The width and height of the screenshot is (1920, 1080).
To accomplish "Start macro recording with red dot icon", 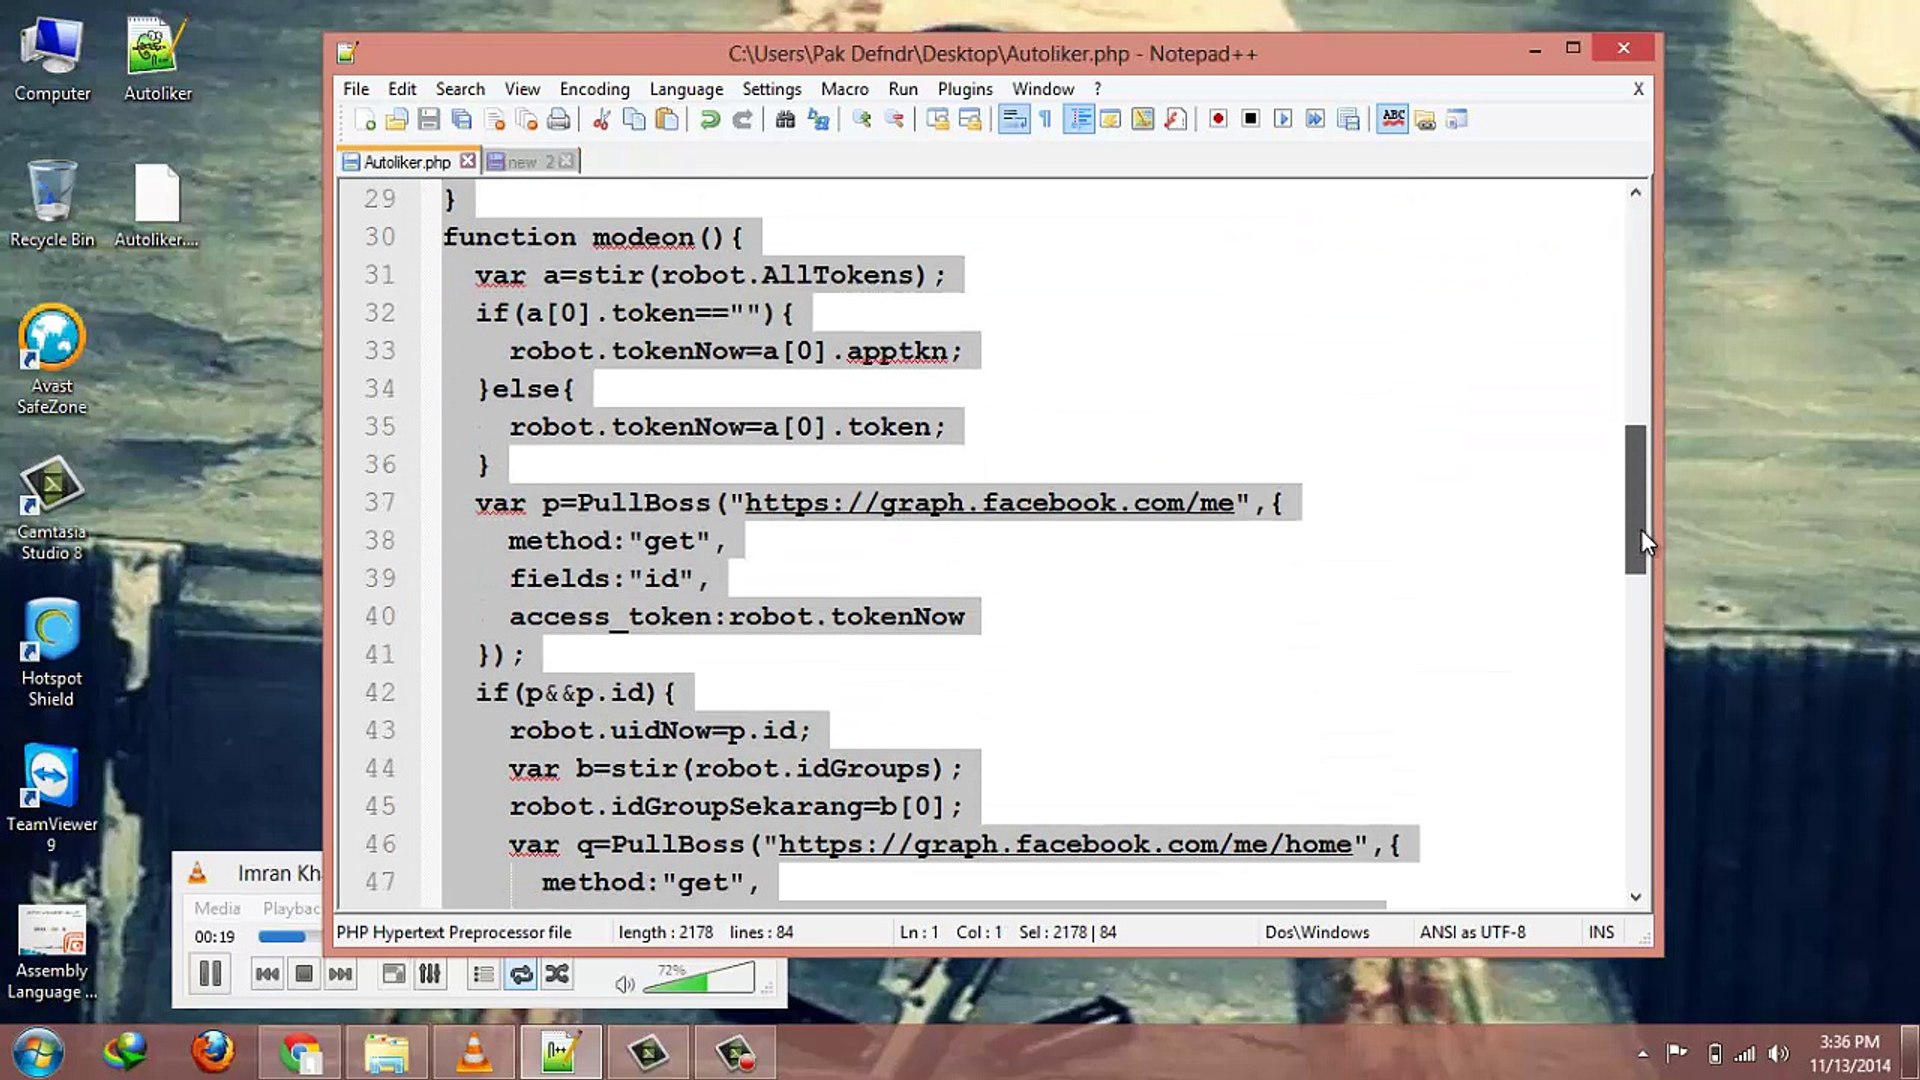I will [x=1217, y=119].
